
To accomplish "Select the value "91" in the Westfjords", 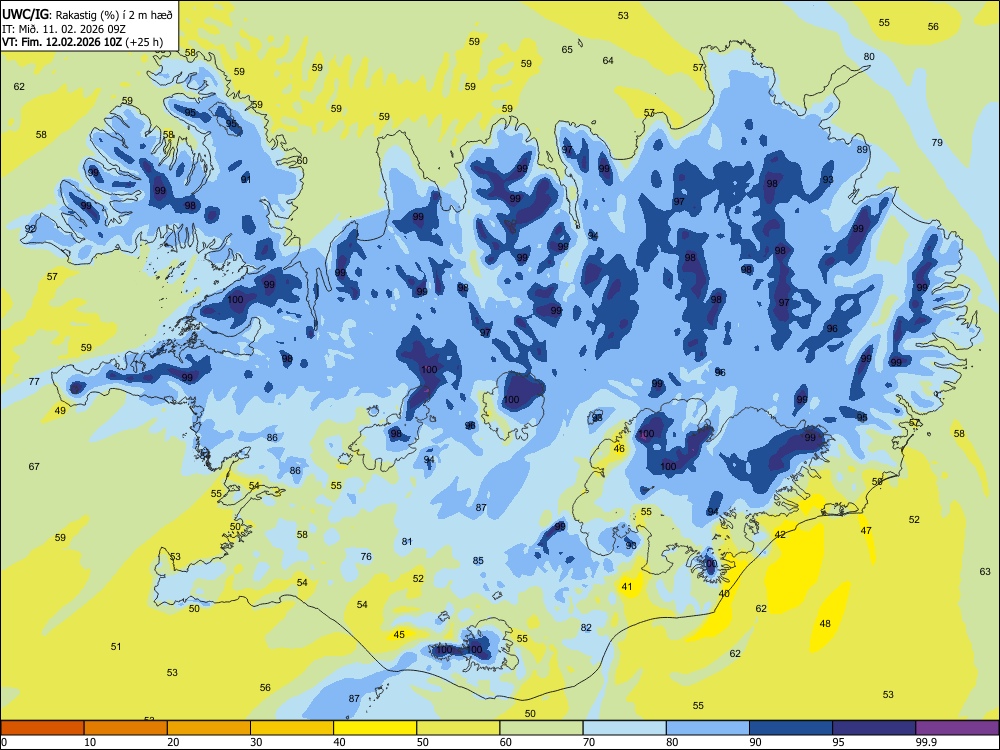I will click(246, 180).
